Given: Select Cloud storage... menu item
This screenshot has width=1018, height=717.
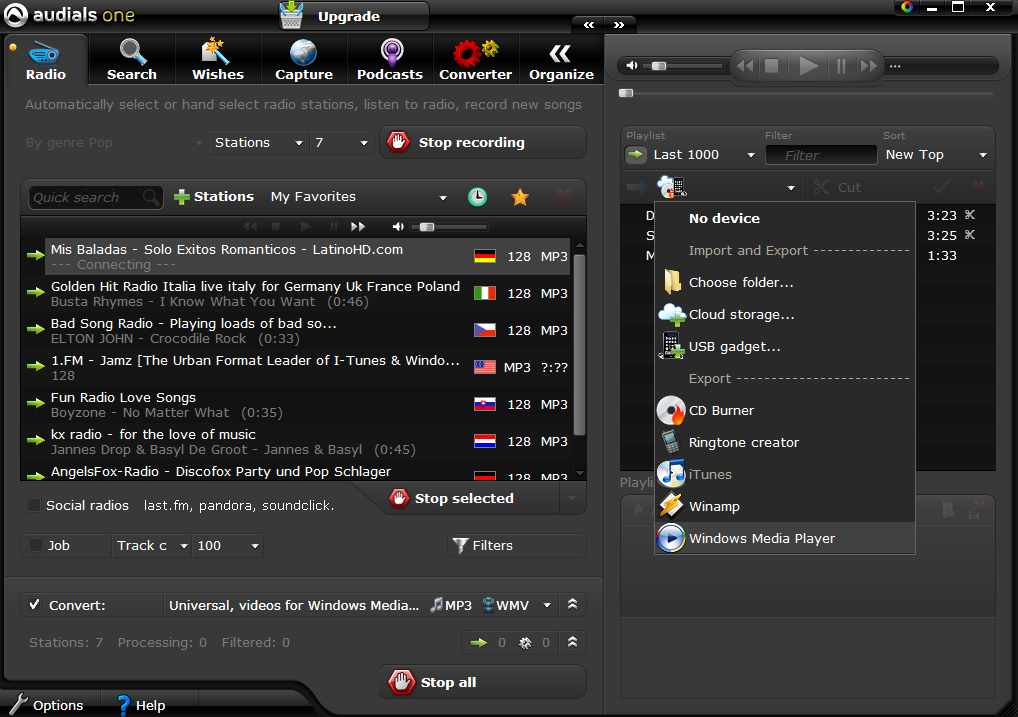Looking at the screenshot, I should (x=785, y=314).
